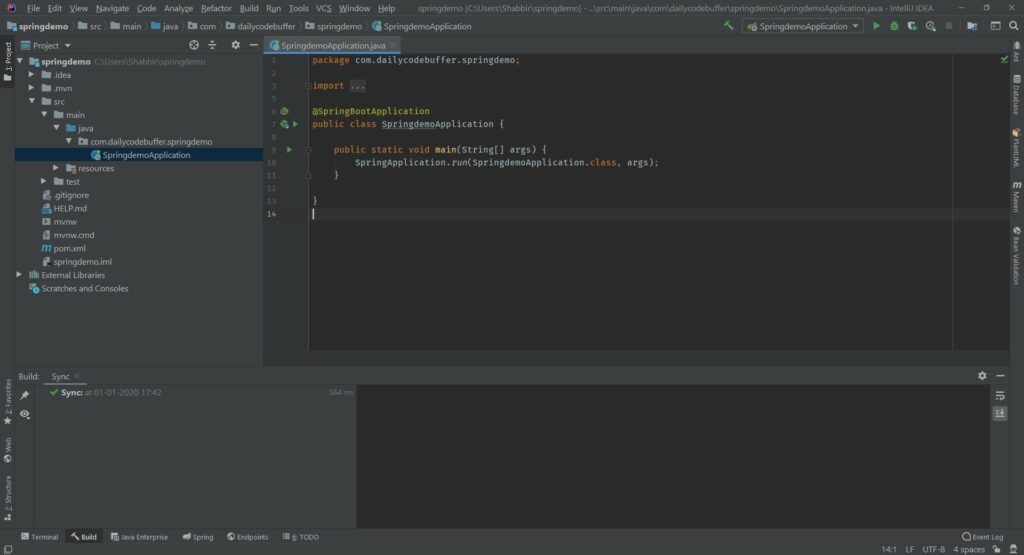This screenshot has width=1024, height=555.
Task: Run SpringdemoApplication with the green play button
Action: point(876,26)
